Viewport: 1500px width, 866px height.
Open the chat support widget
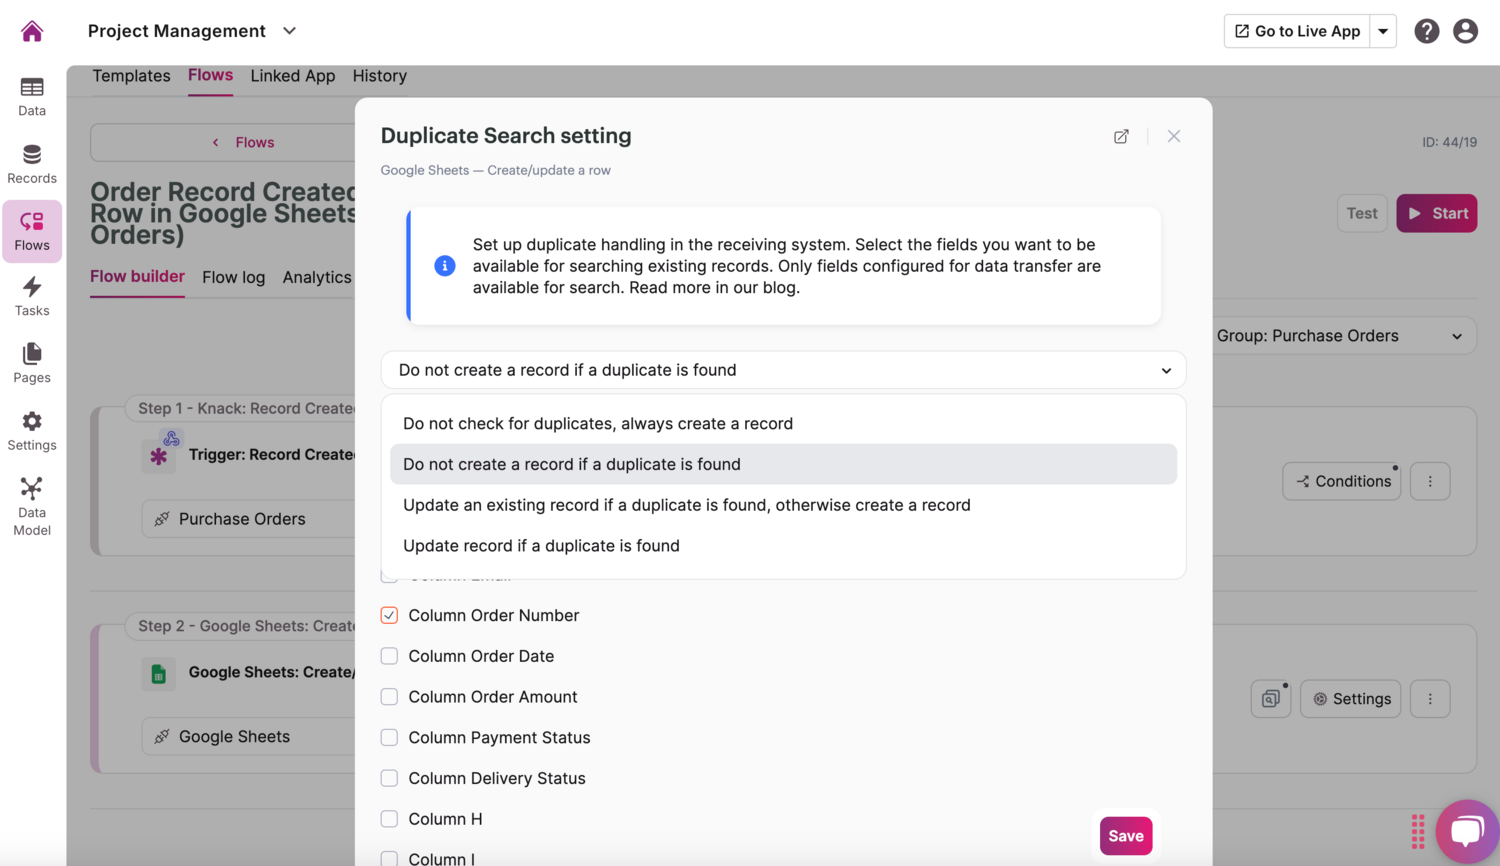[x=1467, y=831]
